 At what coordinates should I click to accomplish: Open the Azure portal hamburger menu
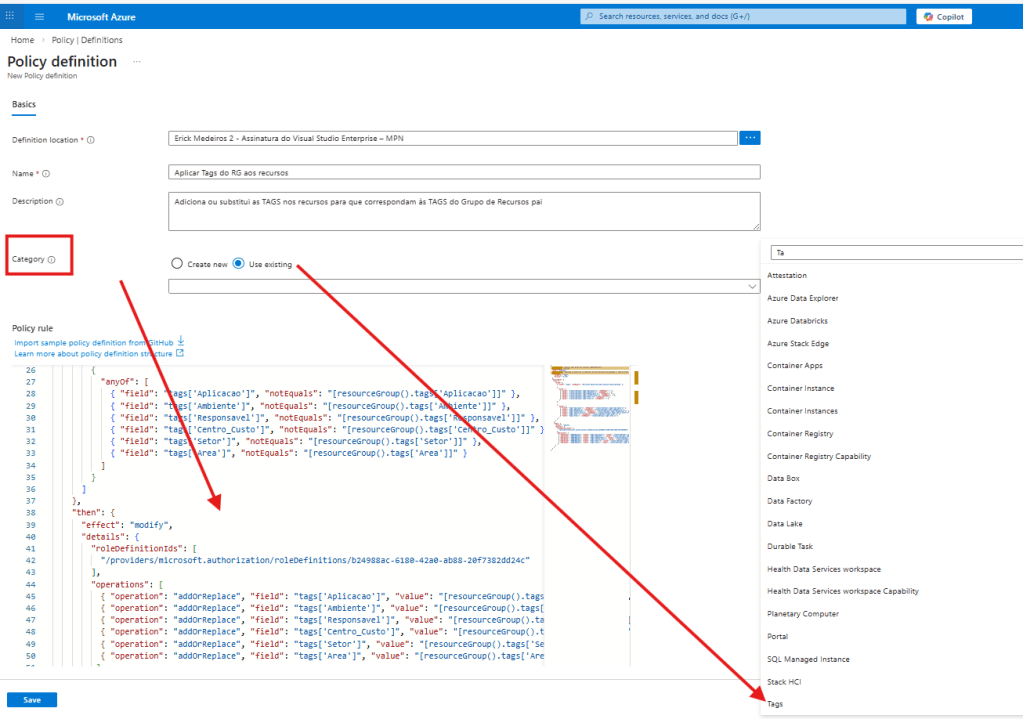coord(39,17)
